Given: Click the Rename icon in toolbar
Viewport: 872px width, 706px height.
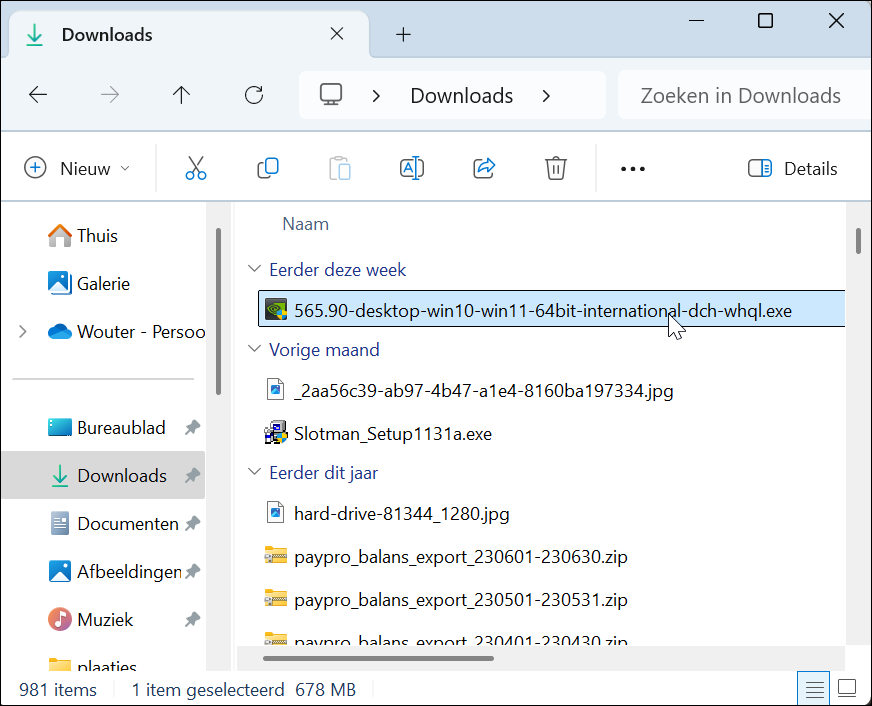Looking at the screenshot, I should [x=412, y=168].
